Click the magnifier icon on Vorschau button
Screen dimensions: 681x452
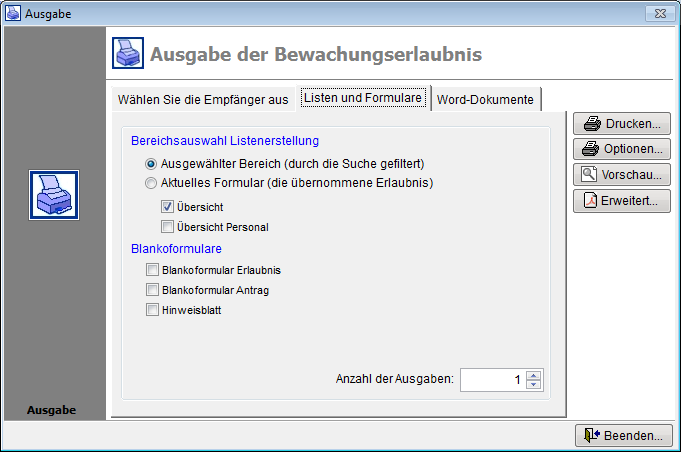coord(590,174)
